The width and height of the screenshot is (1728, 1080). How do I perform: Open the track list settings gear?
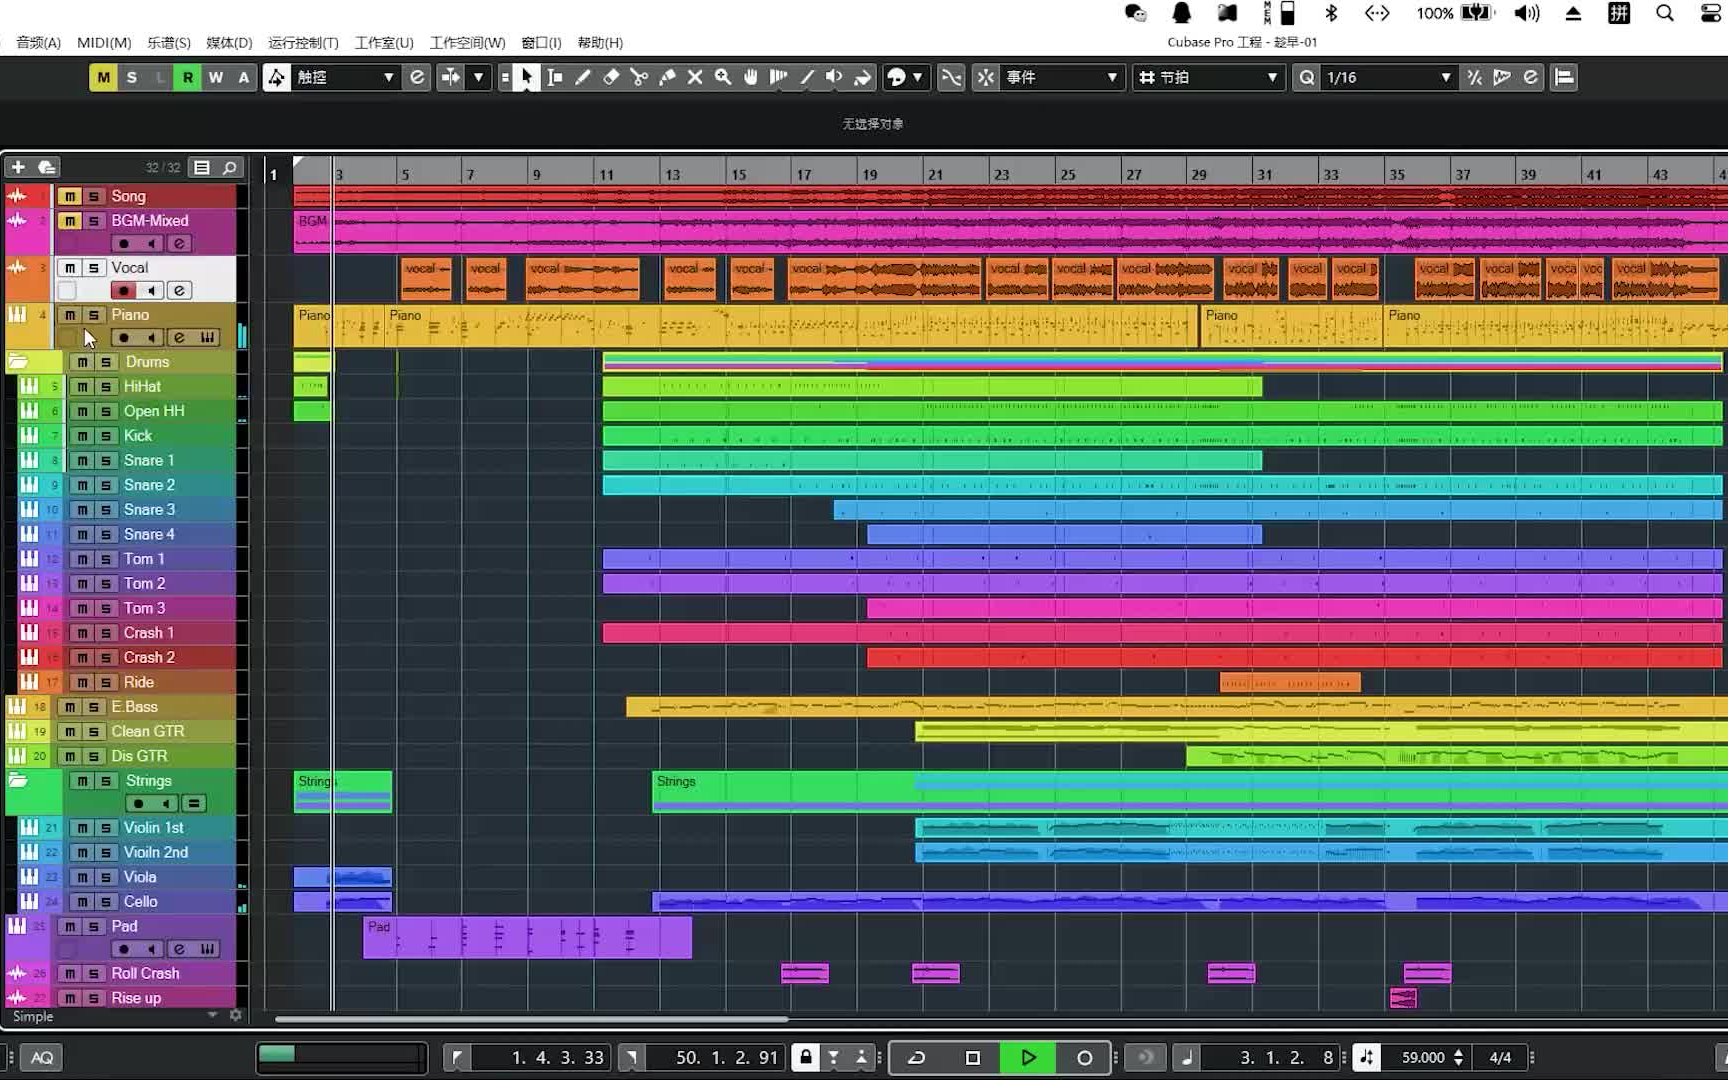point(236,1015)
